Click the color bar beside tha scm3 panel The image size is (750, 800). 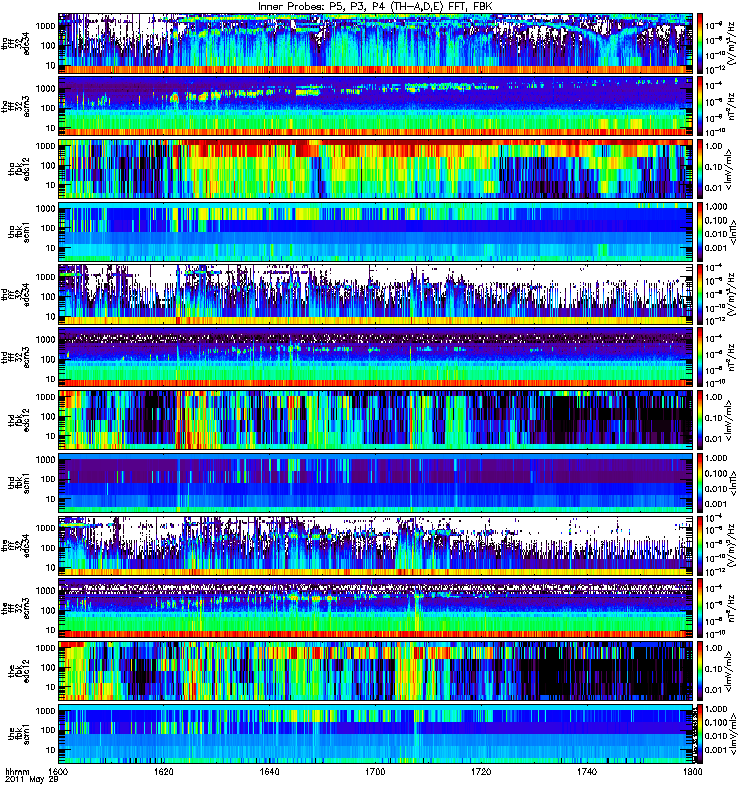(x=699, y=106)
